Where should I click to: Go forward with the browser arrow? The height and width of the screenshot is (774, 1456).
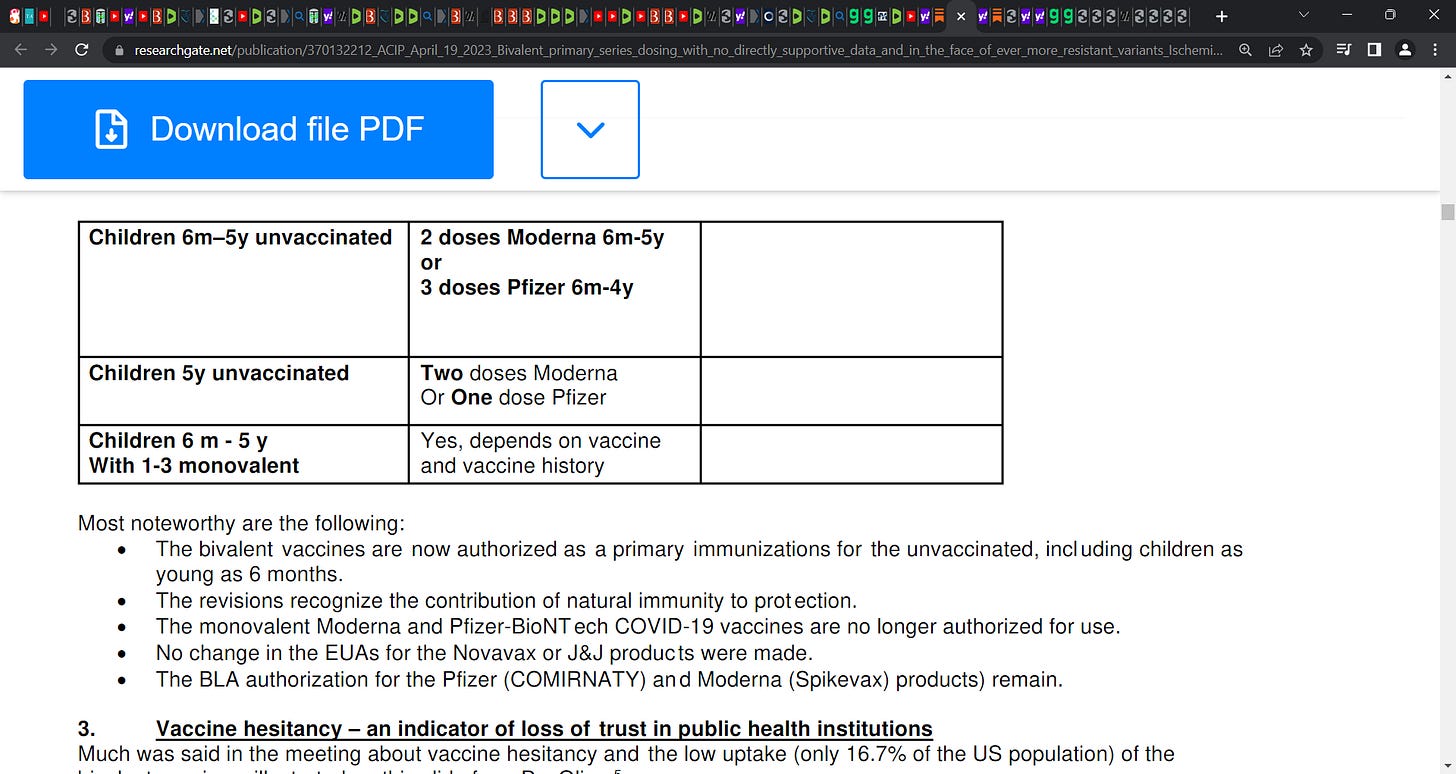click(x=51, y=50)
